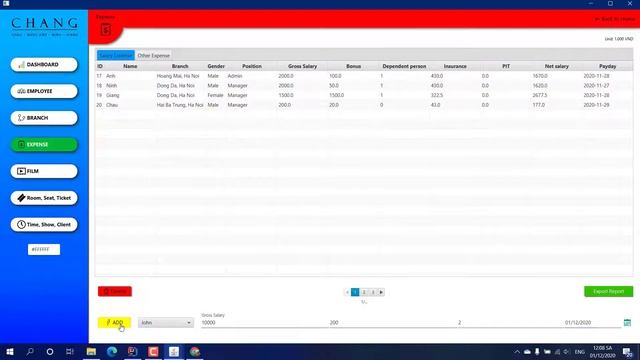Open Chrome from the taskbar
The width and height of the screenshot is (640, 360).
click(195, 352)
